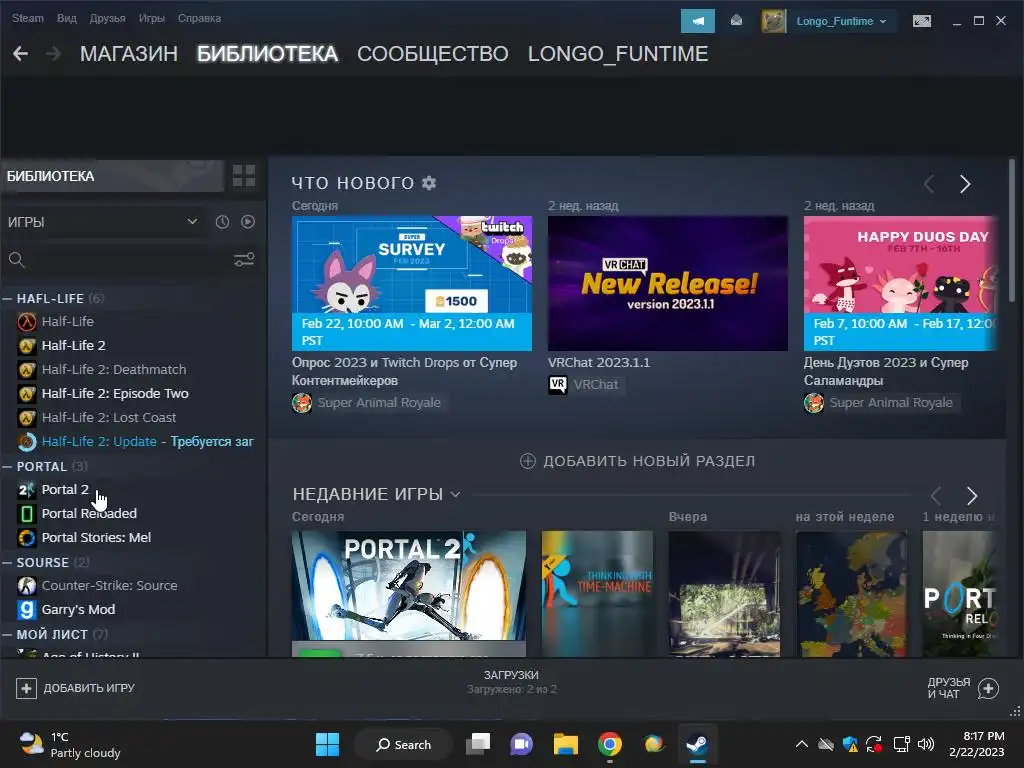Click the Longo_Funtime avatar picture
The width and height of the screenshot is (1024, 768).
pos(773,21)
